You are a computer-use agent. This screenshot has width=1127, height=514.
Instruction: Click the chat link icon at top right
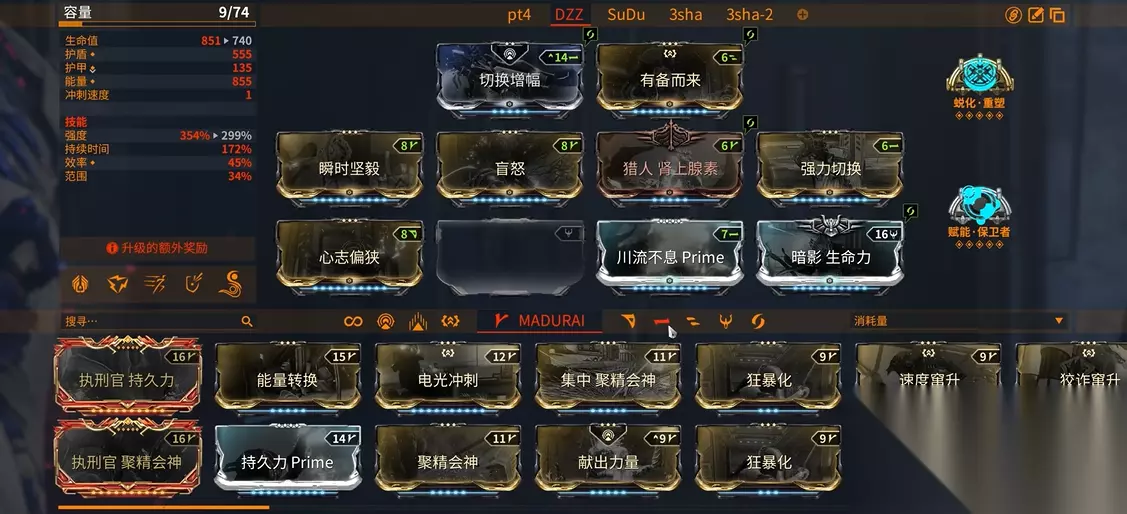[x=1013, y=15]
